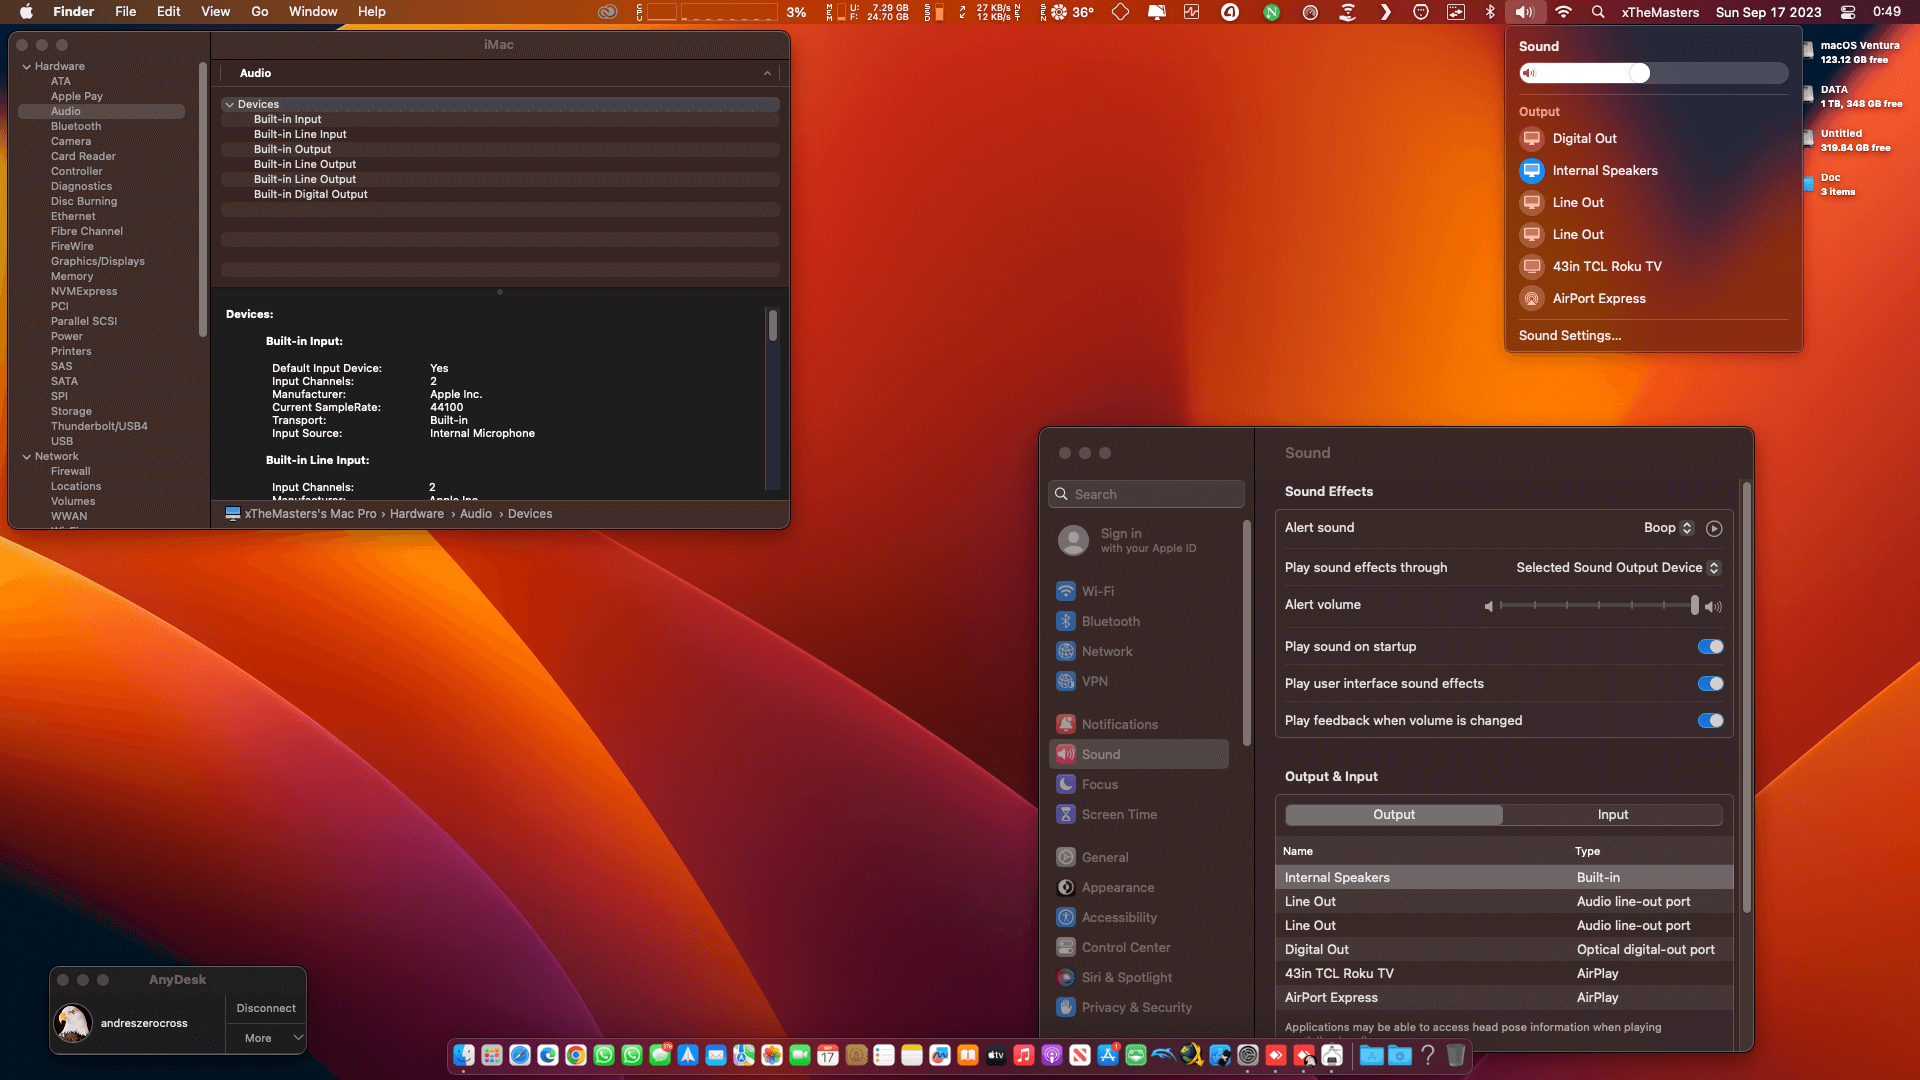The image size is (1920, 1080).
Task: Toggle Play feedback when volume is changed
Action: [1710, 721]
